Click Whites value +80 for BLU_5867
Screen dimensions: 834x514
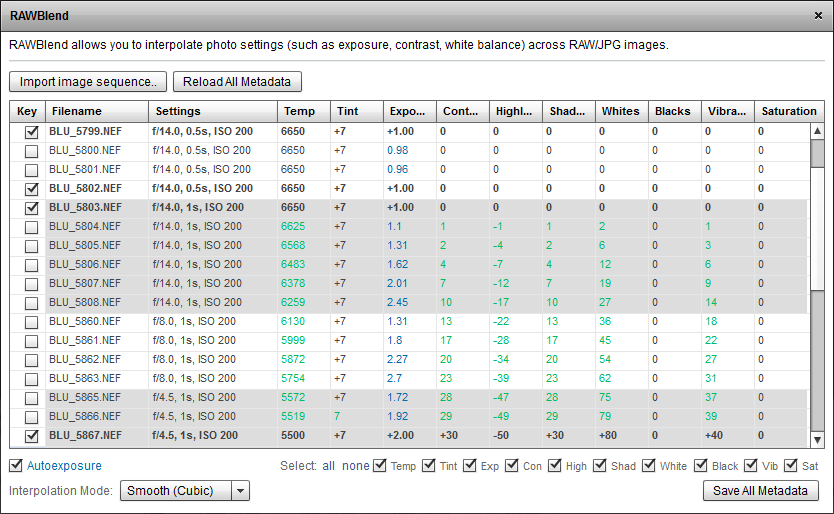coord(608,436)
